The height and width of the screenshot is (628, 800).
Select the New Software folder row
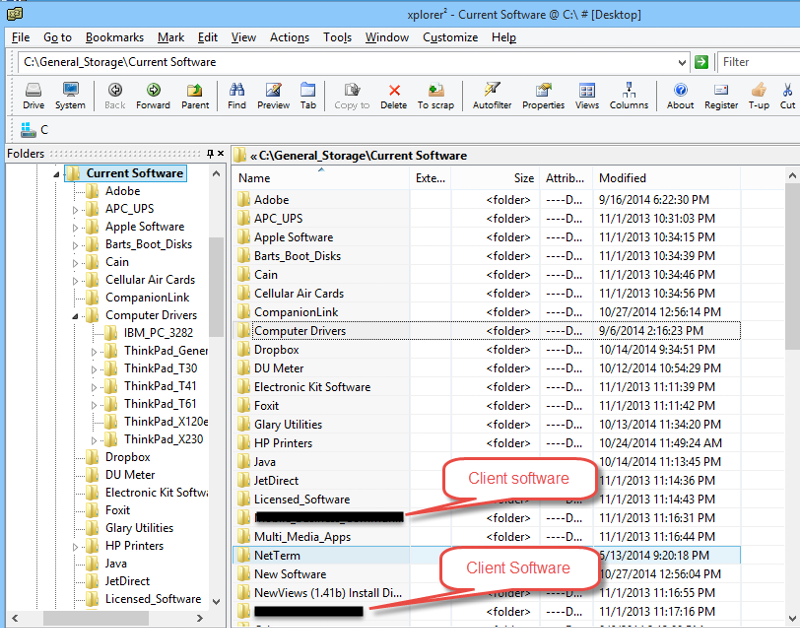(487, 574)
